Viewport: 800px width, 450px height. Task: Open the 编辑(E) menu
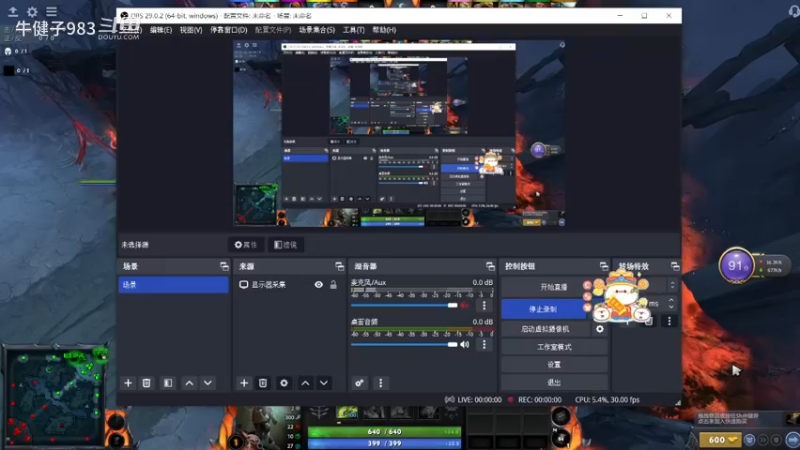pyautogui.click(x=161, y=30)
